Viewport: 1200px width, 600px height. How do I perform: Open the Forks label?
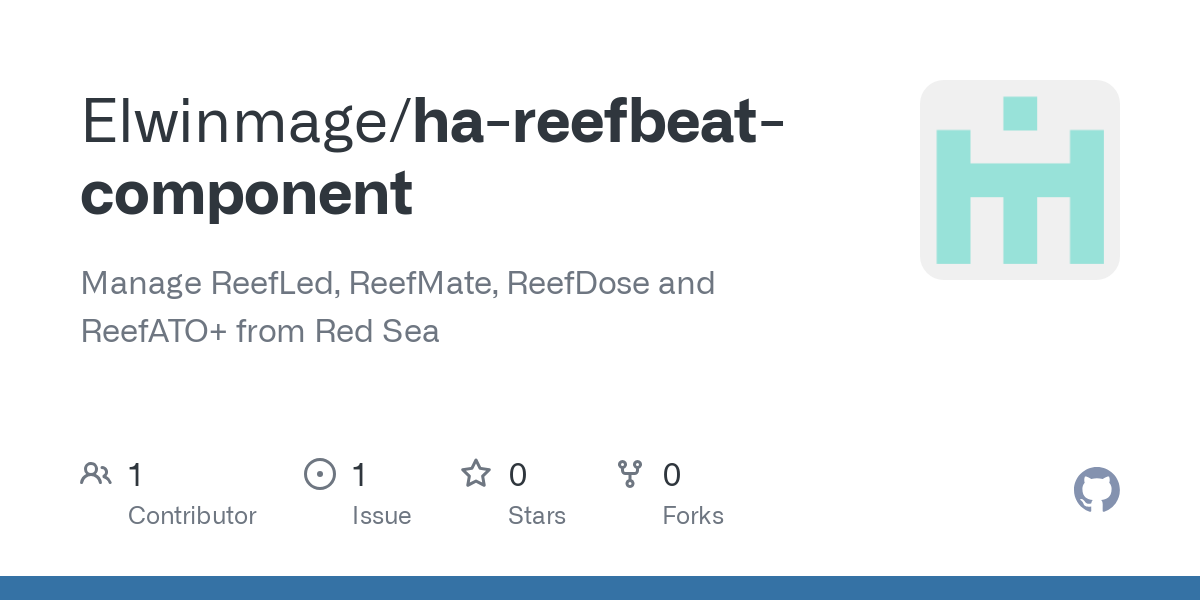693,516
